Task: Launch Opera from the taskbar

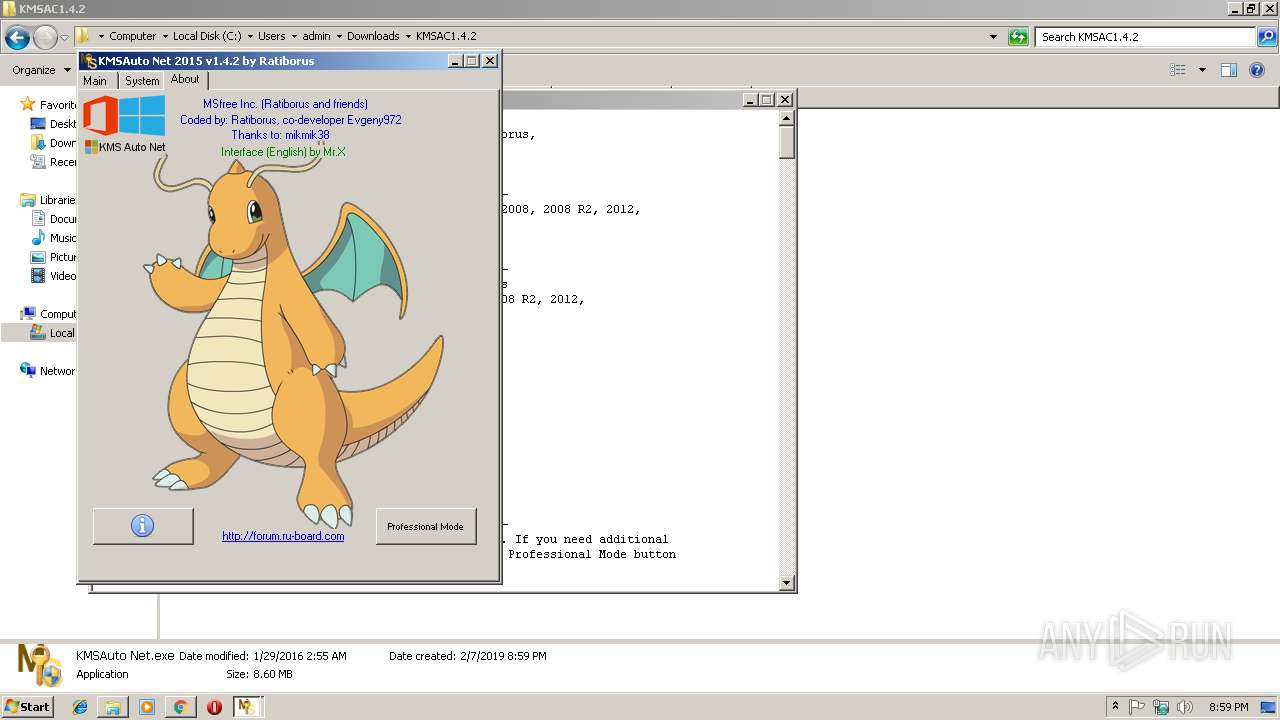Action: point(214,707)
